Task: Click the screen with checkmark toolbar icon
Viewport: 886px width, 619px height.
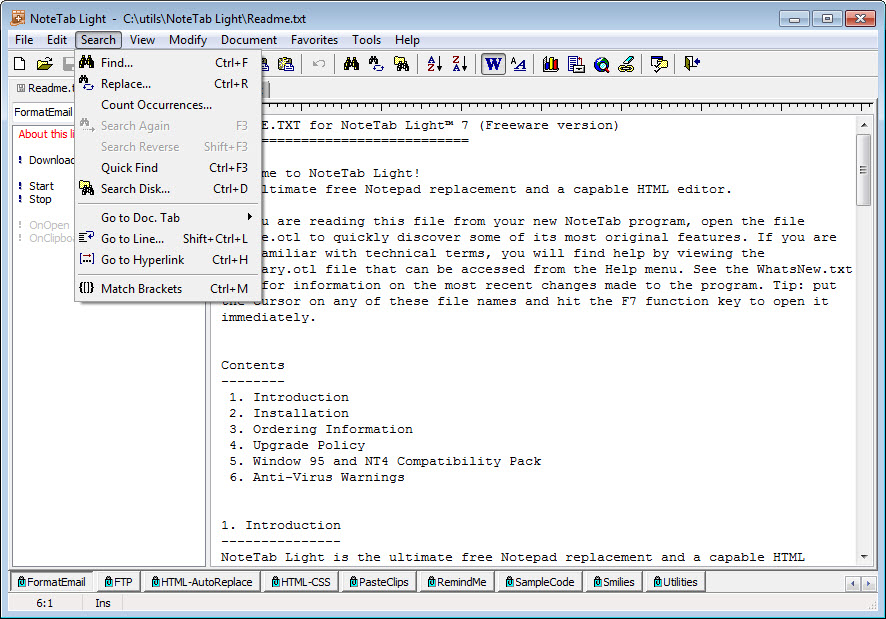Action: [x=659, y=64]
